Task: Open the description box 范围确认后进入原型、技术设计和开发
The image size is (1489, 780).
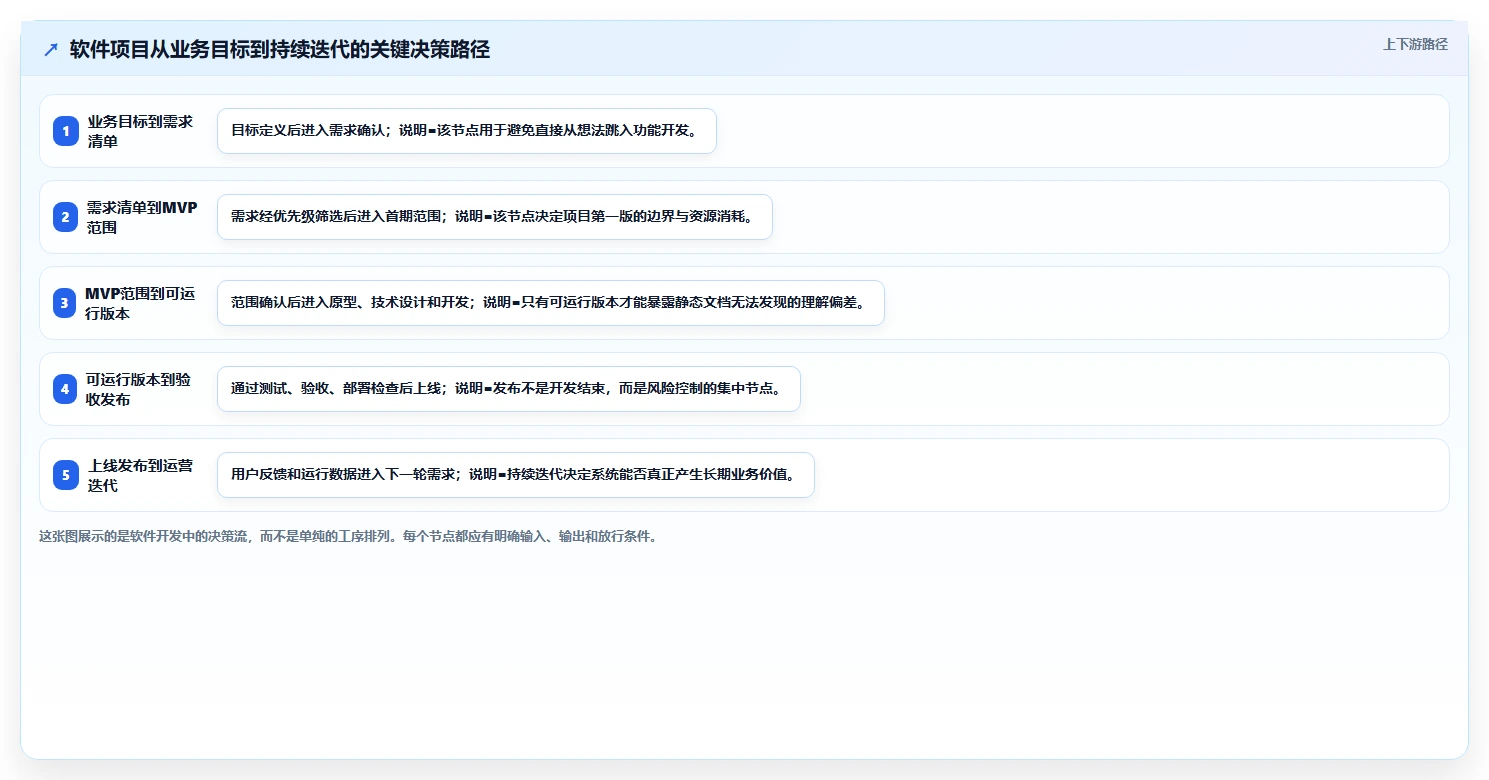Action: pyautogui.click(x=551, y=303)
